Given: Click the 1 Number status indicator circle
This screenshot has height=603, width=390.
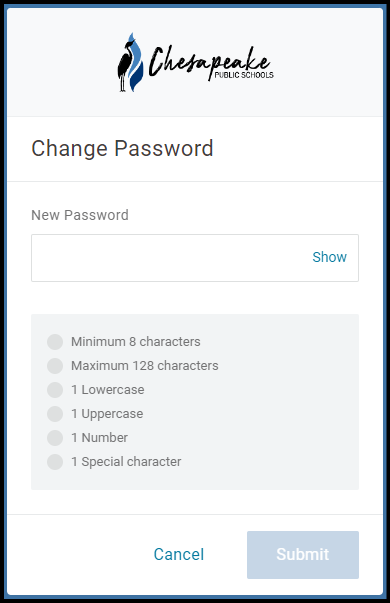Looking at the screenshot, I should pos(55,438).
